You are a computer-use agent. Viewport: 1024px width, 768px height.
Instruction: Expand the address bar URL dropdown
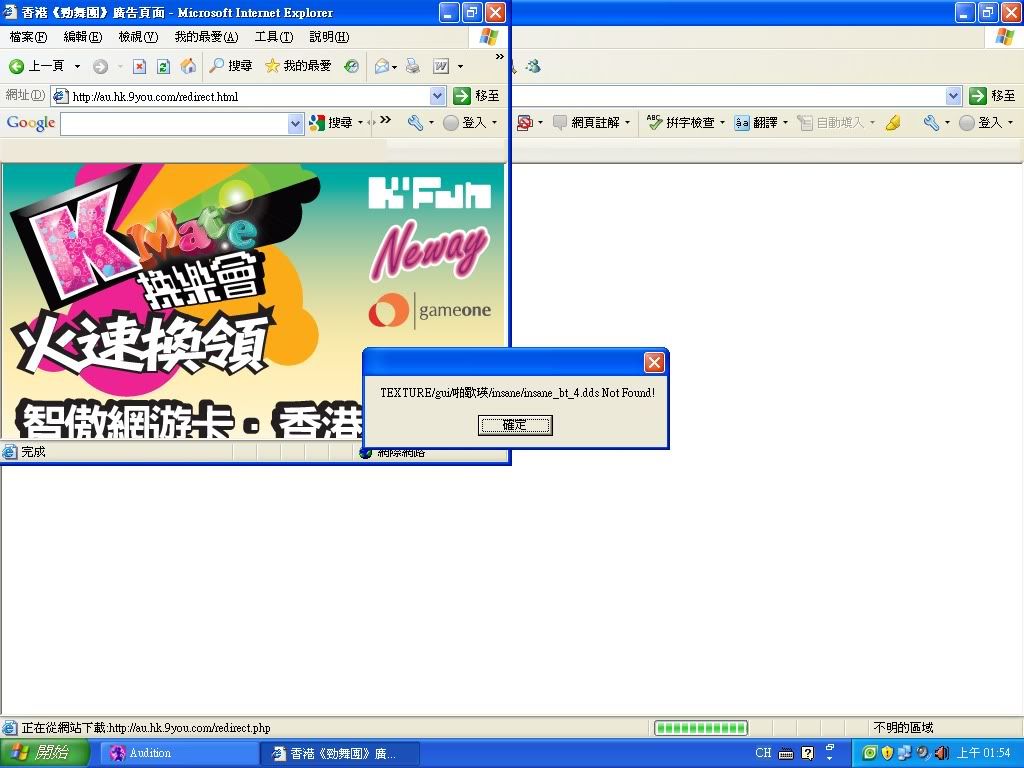click(x=437, y=96)
